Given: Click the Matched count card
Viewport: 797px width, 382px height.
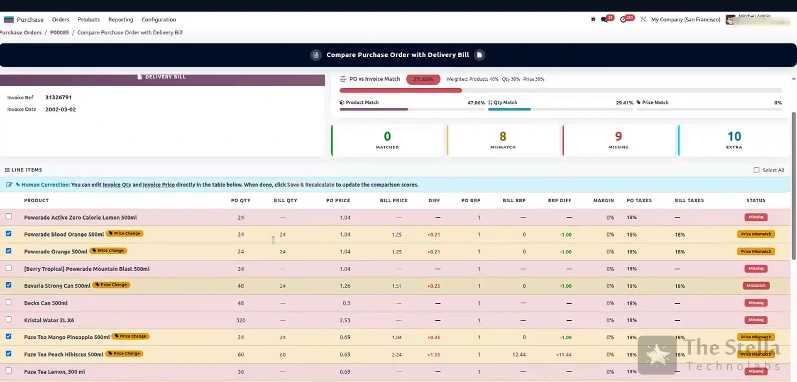Looking at the screenshot, I should [x=388, y=140].
